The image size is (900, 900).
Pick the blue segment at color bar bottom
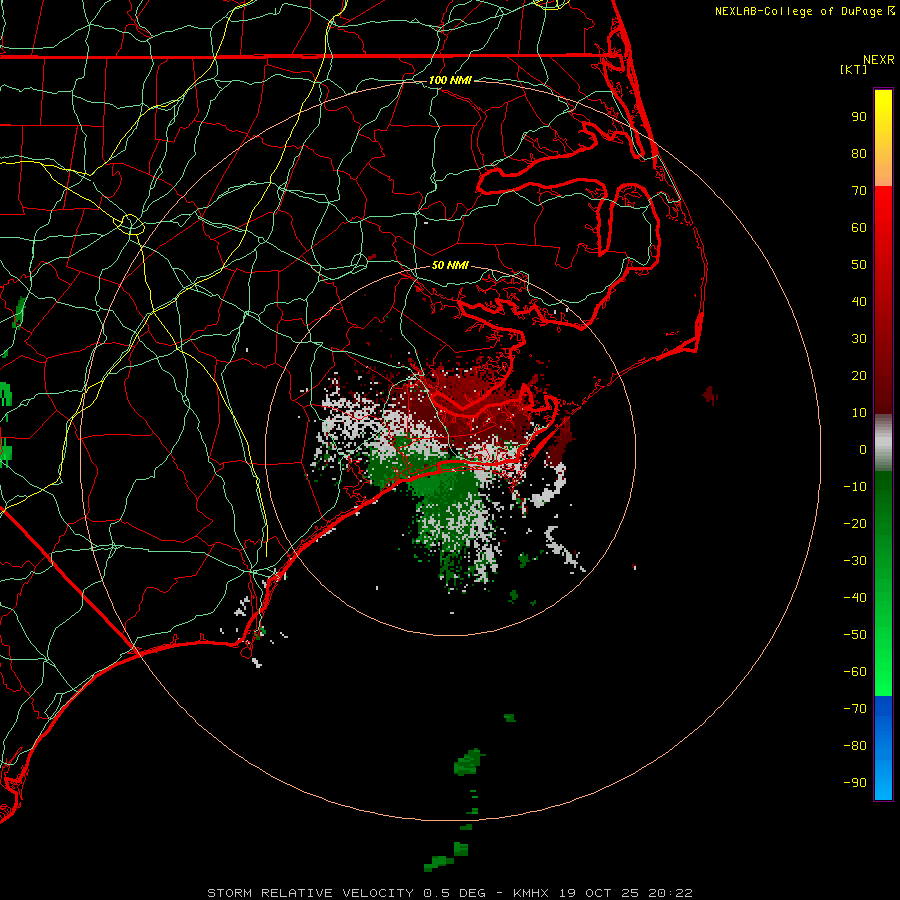click(x=883, y=748)
